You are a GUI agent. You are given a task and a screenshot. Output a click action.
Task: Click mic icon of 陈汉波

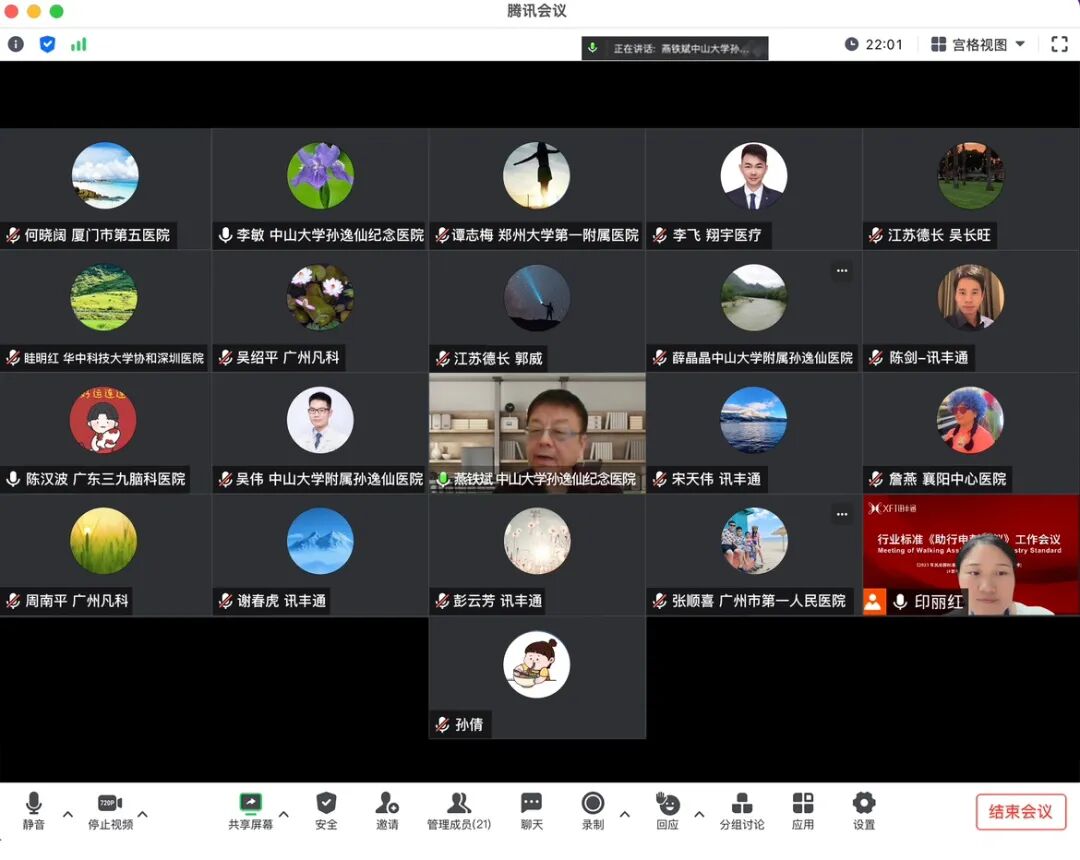click(13, 479)
